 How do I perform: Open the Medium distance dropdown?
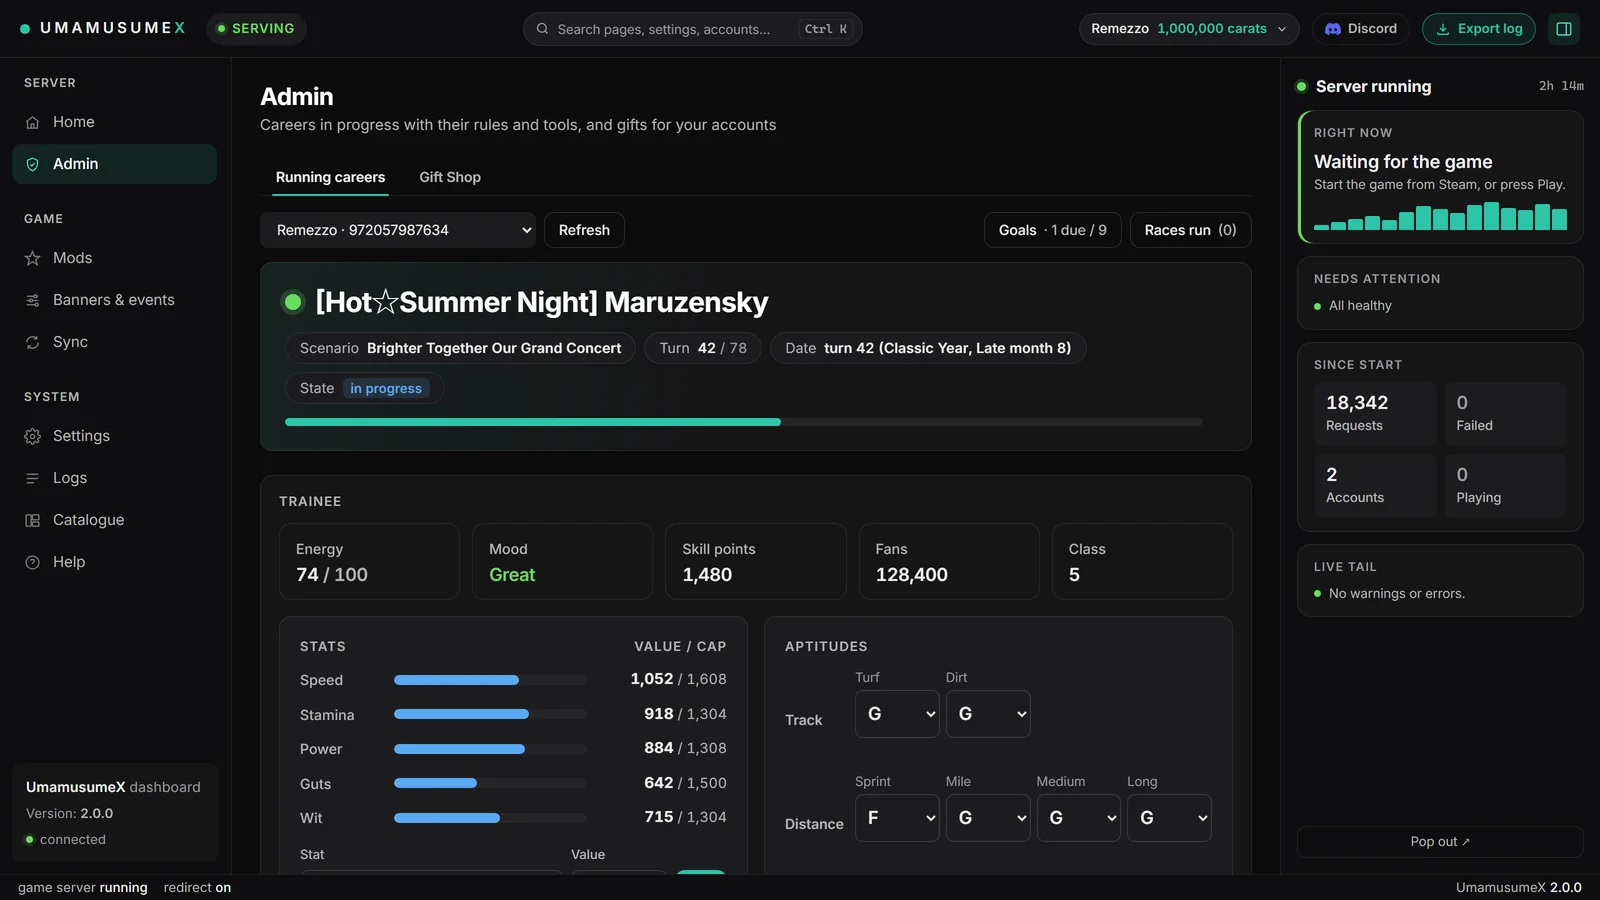coord(1079,818)
